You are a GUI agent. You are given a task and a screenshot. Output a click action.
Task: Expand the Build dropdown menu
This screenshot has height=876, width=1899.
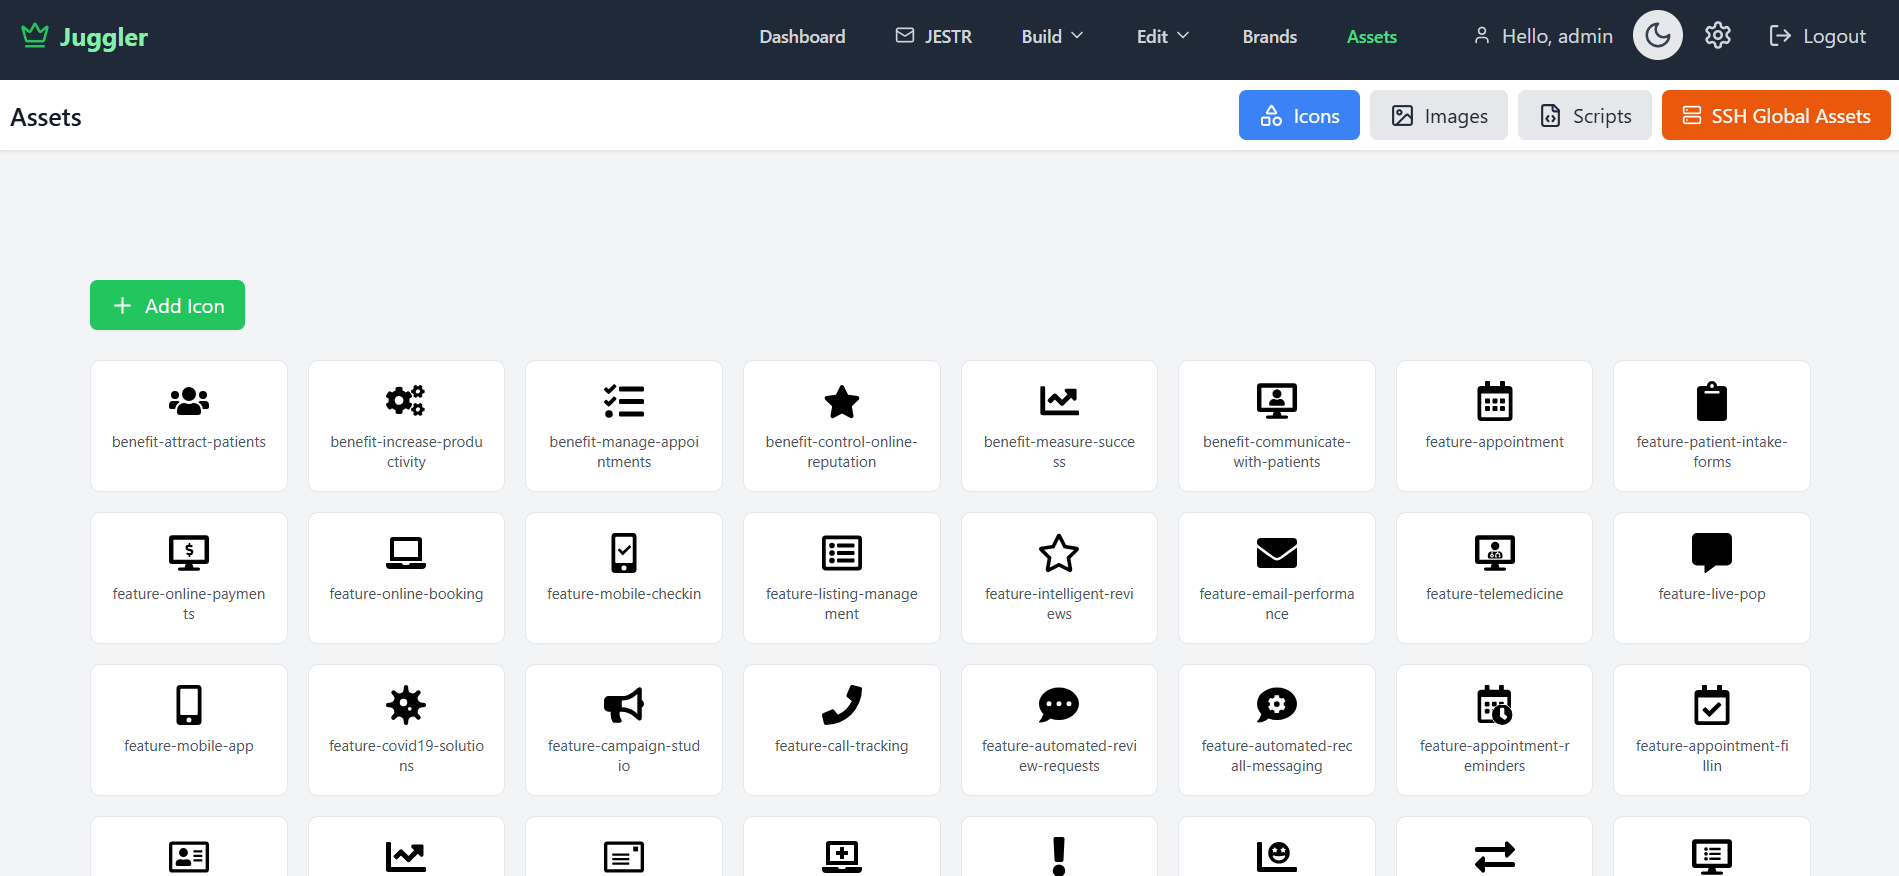(x=1052, y=37)
